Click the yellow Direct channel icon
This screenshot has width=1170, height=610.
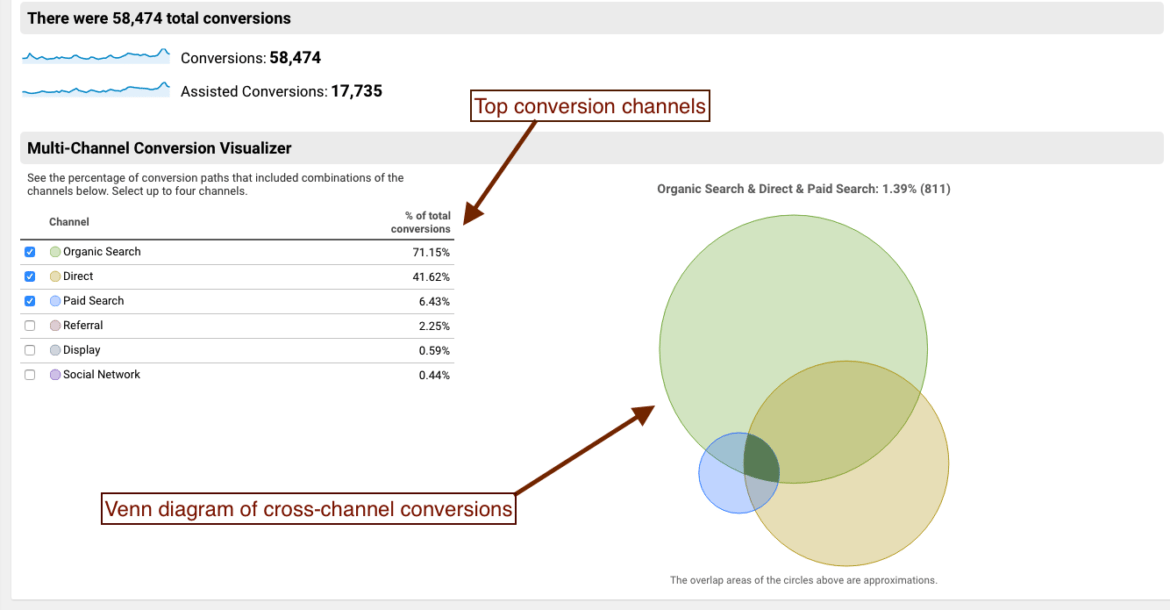click(55, 276)
